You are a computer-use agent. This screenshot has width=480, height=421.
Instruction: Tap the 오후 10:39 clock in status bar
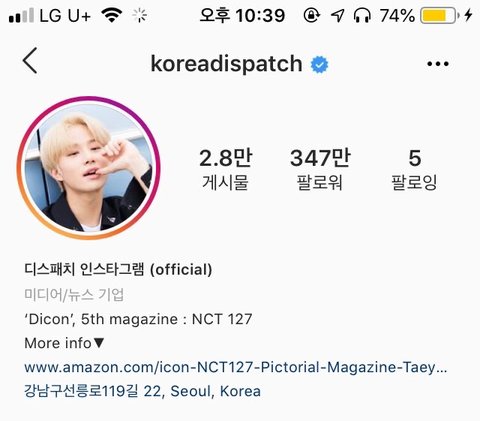(242, 15)
